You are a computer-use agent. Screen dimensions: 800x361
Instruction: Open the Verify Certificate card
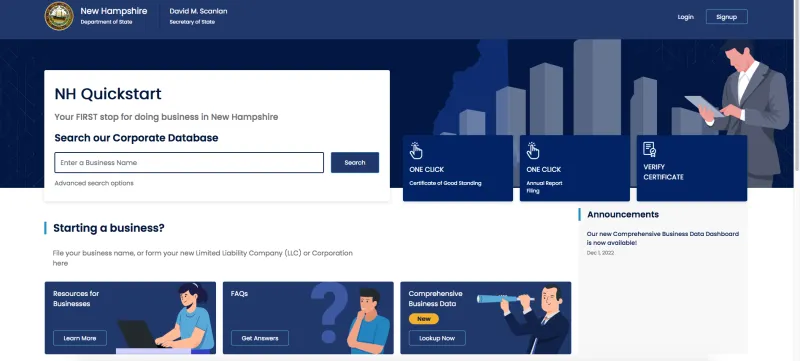pyautogui.click(x=692, y=168)
